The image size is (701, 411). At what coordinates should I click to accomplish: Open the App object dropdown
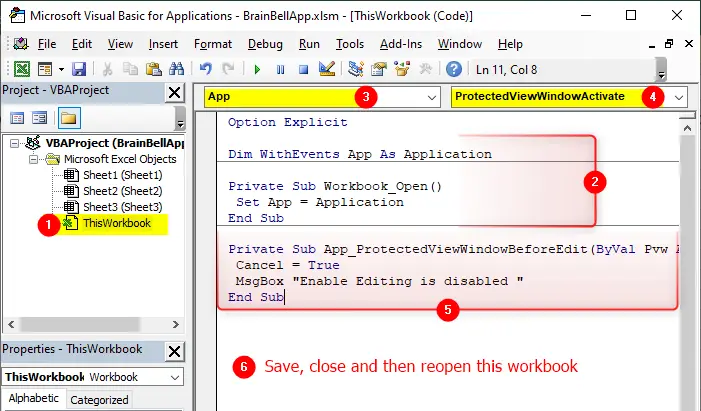[431, 97]
